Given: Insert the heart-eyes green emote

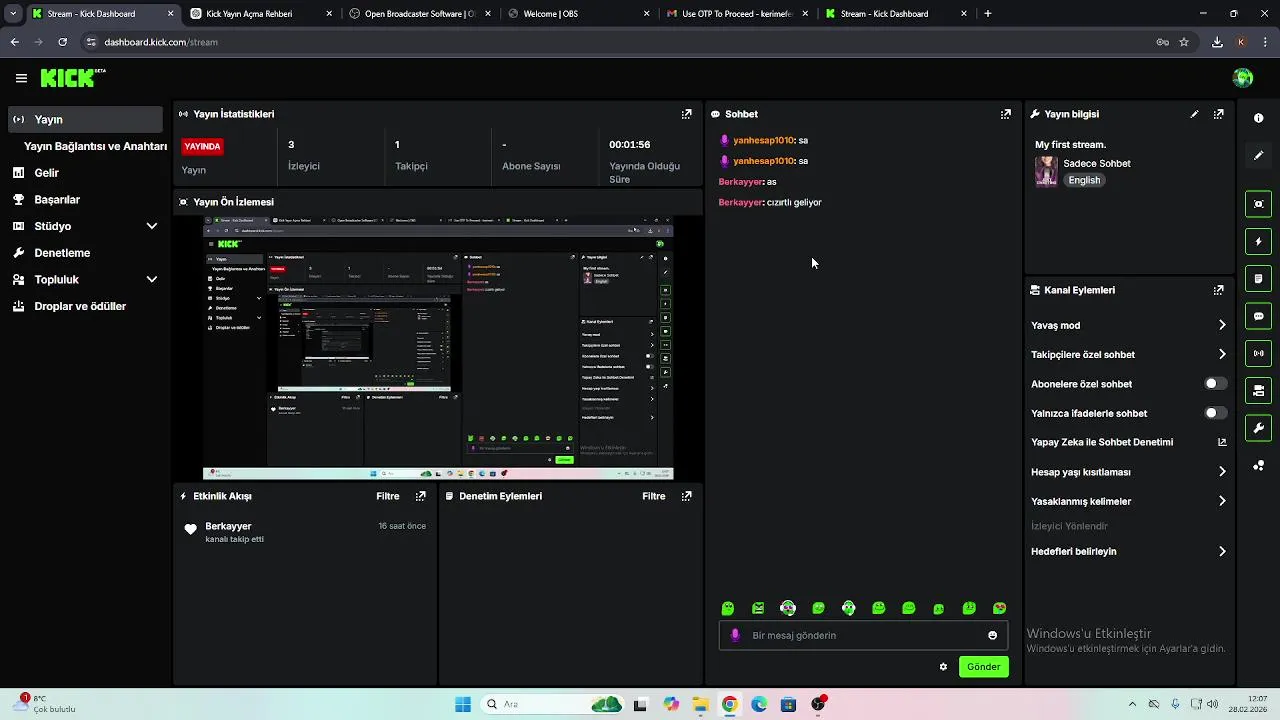Looking at the screenshot, I should pyautogui.click(x=999, y=608).
